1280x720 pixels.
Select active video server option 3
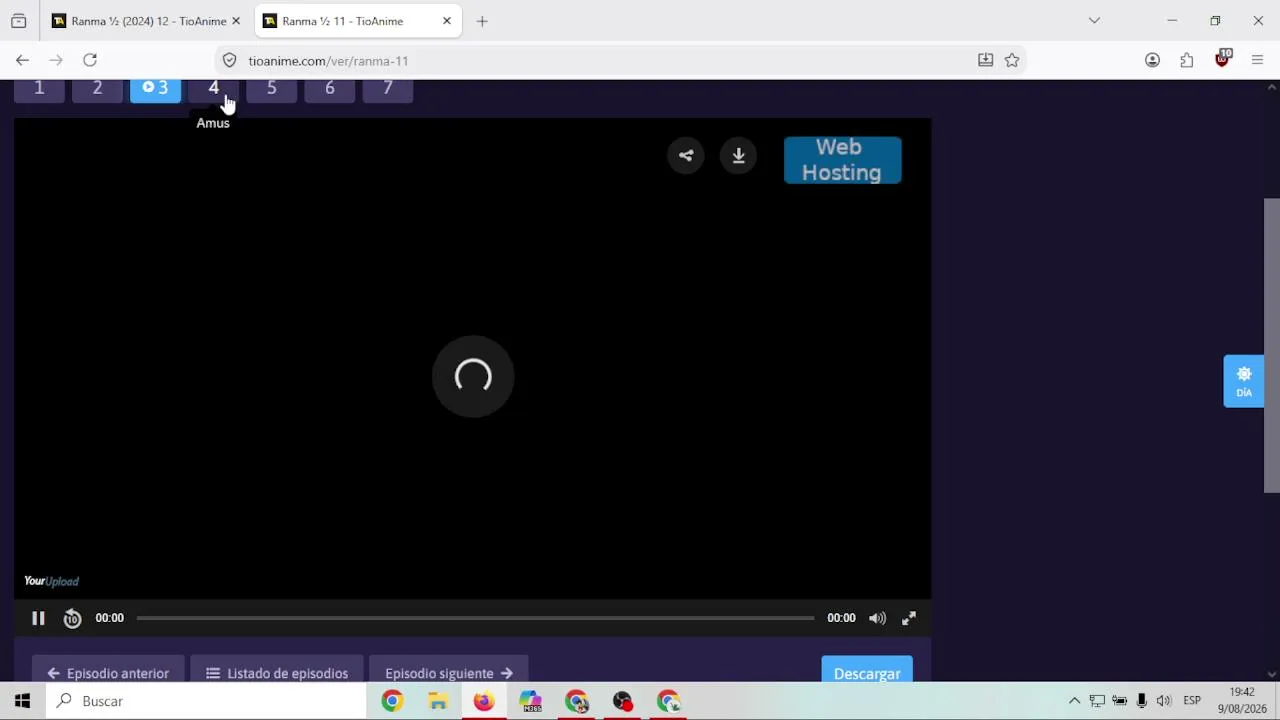pos(155,90)
